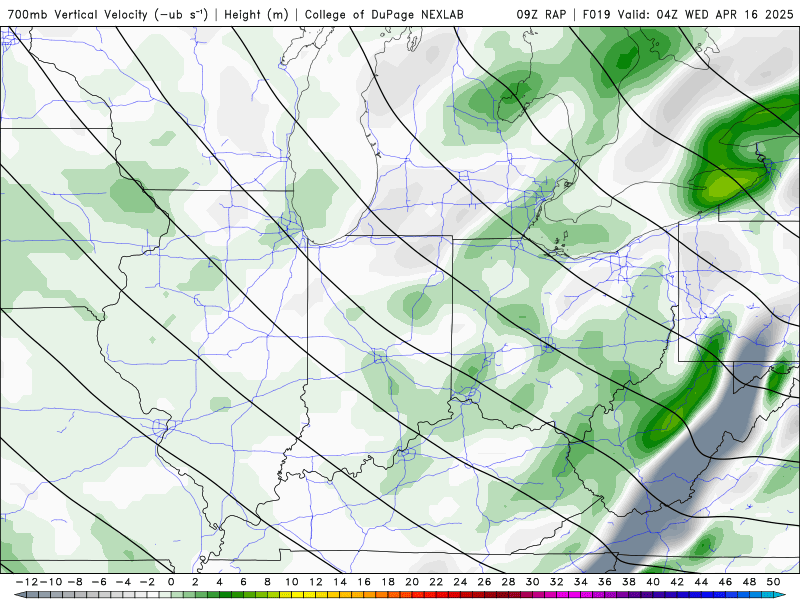800x600 pixels.
Task: Click the 0 label on the legend
Action: (x=171, y=582)
